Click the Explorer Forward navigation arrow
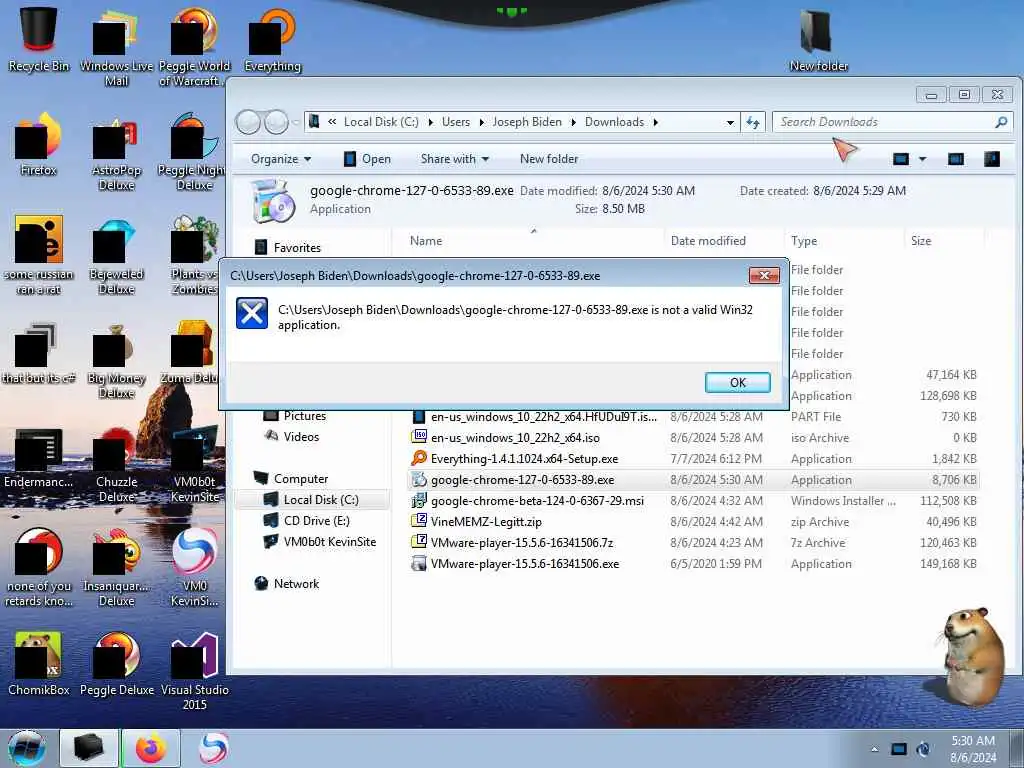Image resolution: width=1024 pixels, height=768 pixels. tap(276, 122)
